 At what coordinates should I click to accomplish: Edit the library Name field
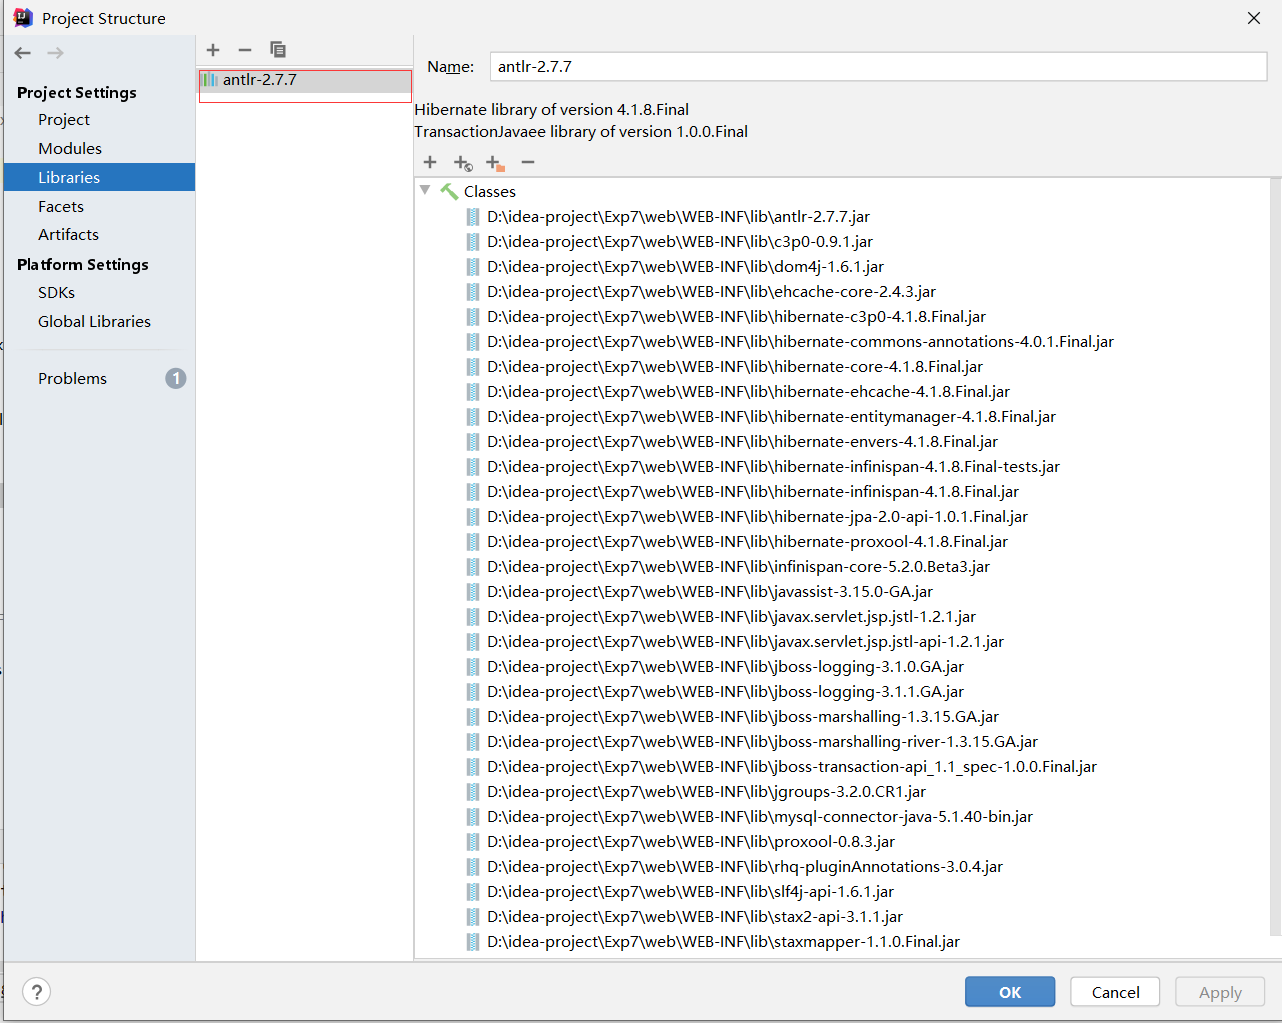coord(878,67)
